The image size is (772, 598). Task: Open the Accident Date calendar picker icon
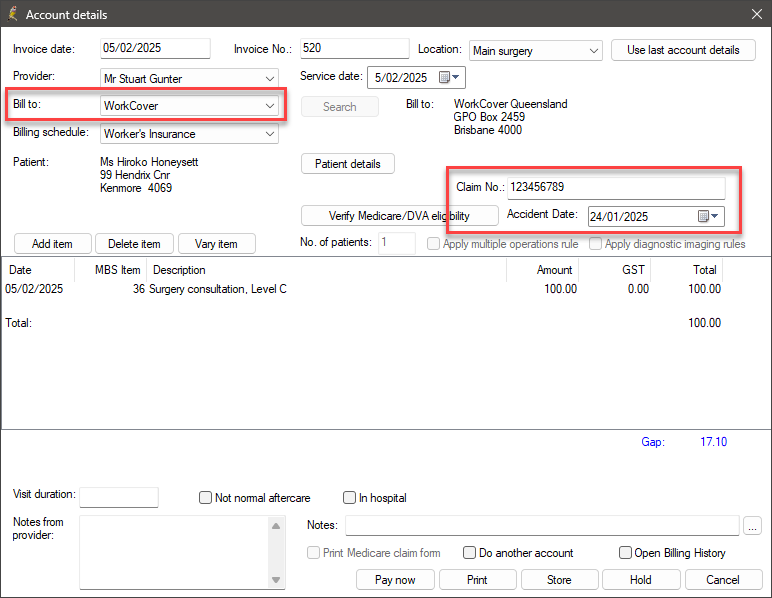[708, 216]
